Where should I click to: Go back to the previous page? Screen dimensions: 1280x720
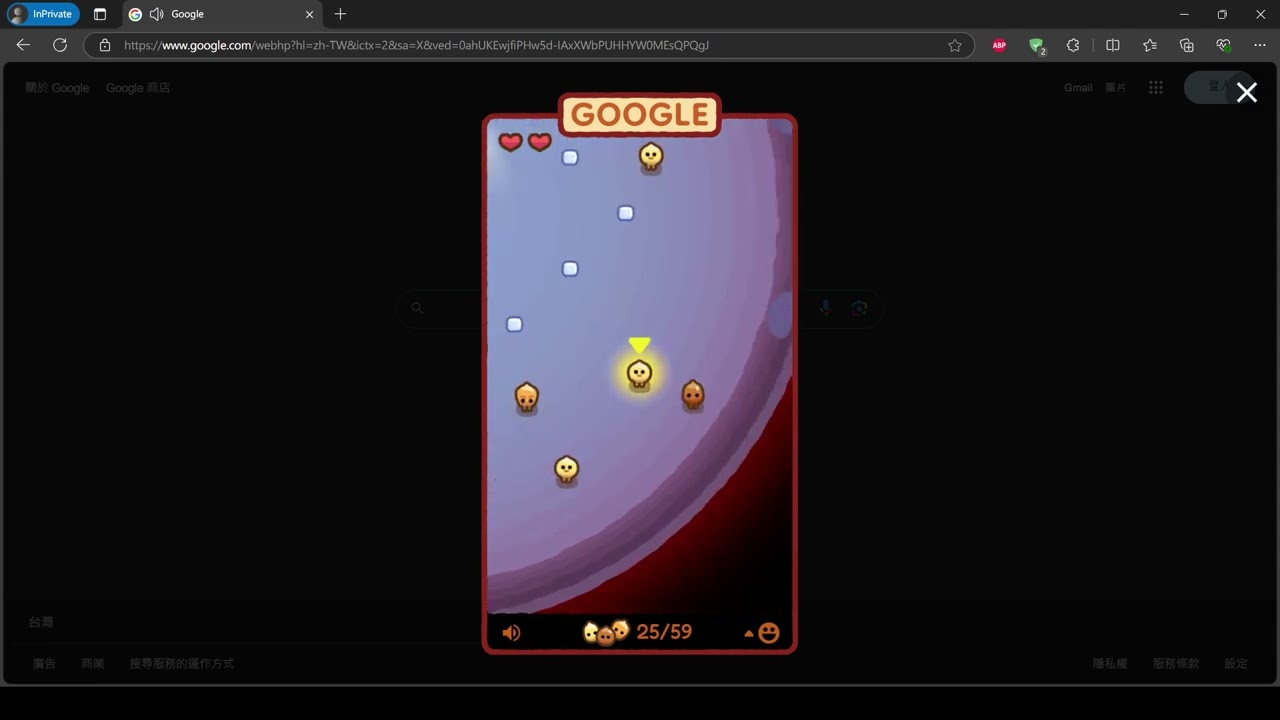coord(23,45)
